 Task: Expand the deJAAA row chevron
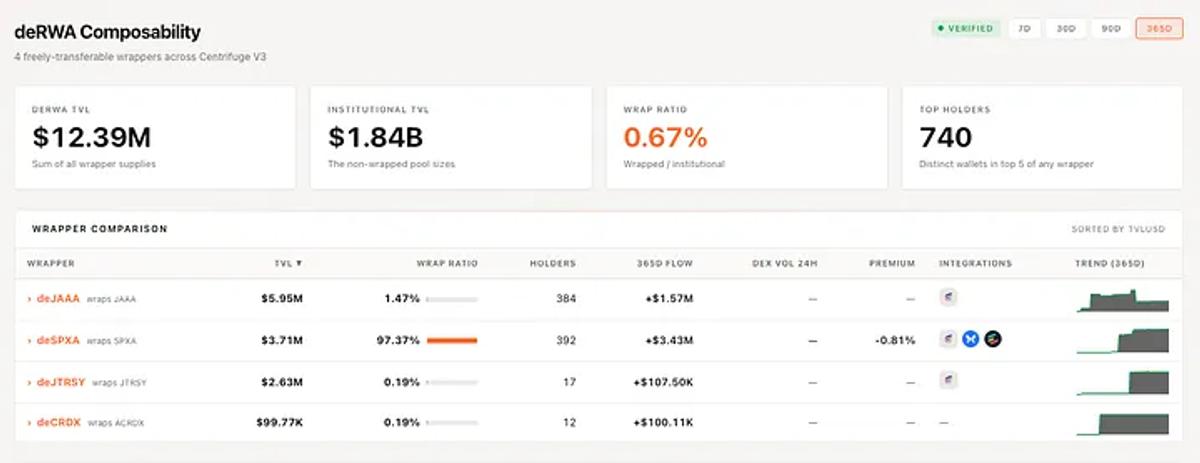pos(29,299)
